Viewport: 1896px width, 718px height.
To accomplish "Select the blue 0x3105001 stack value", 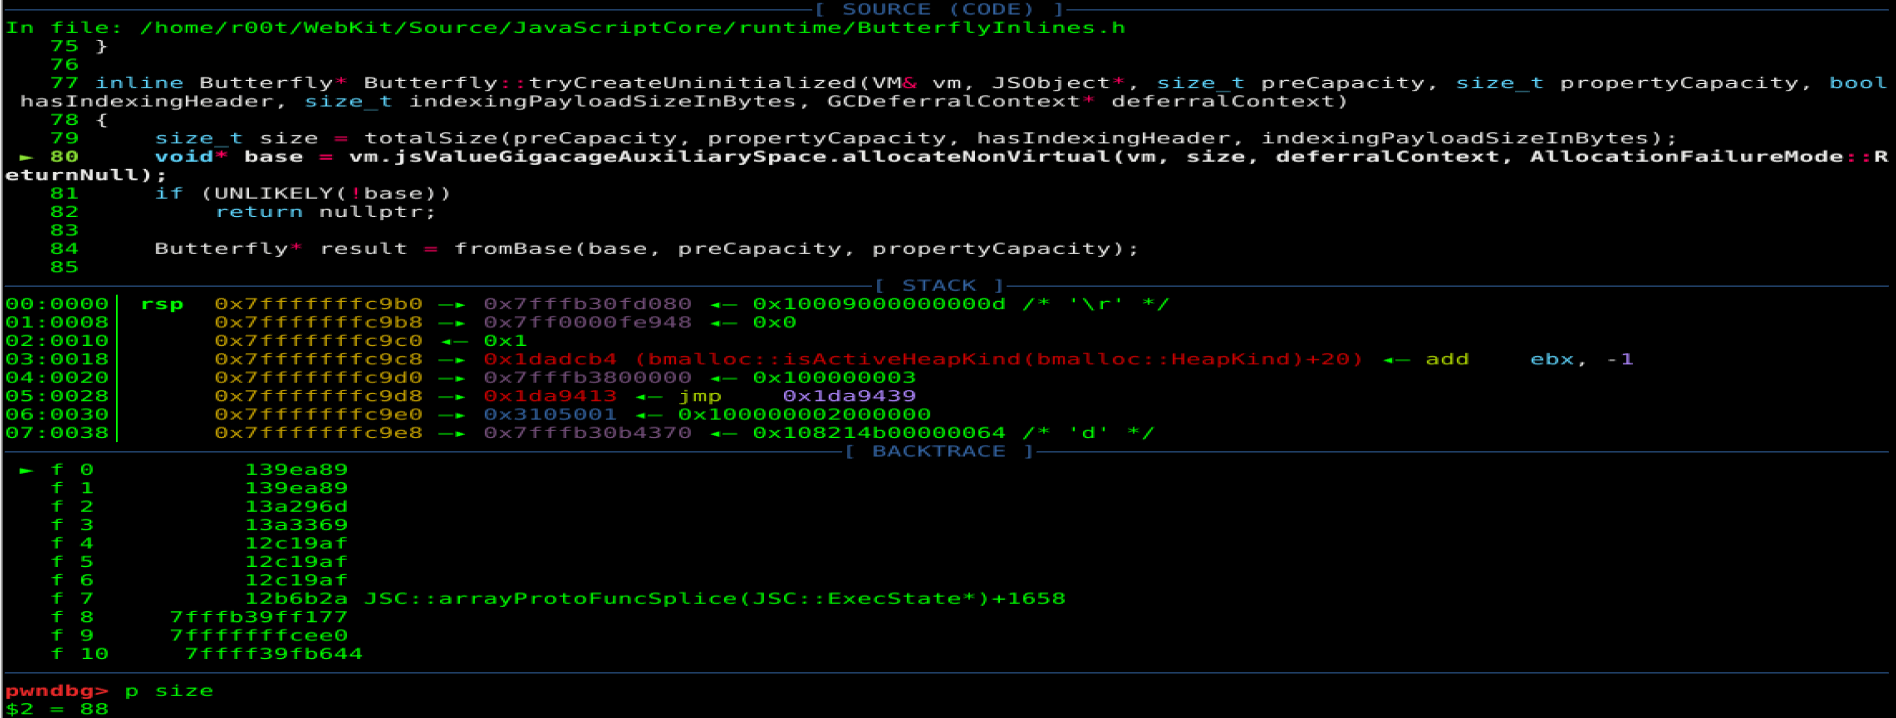I will 549,414.
